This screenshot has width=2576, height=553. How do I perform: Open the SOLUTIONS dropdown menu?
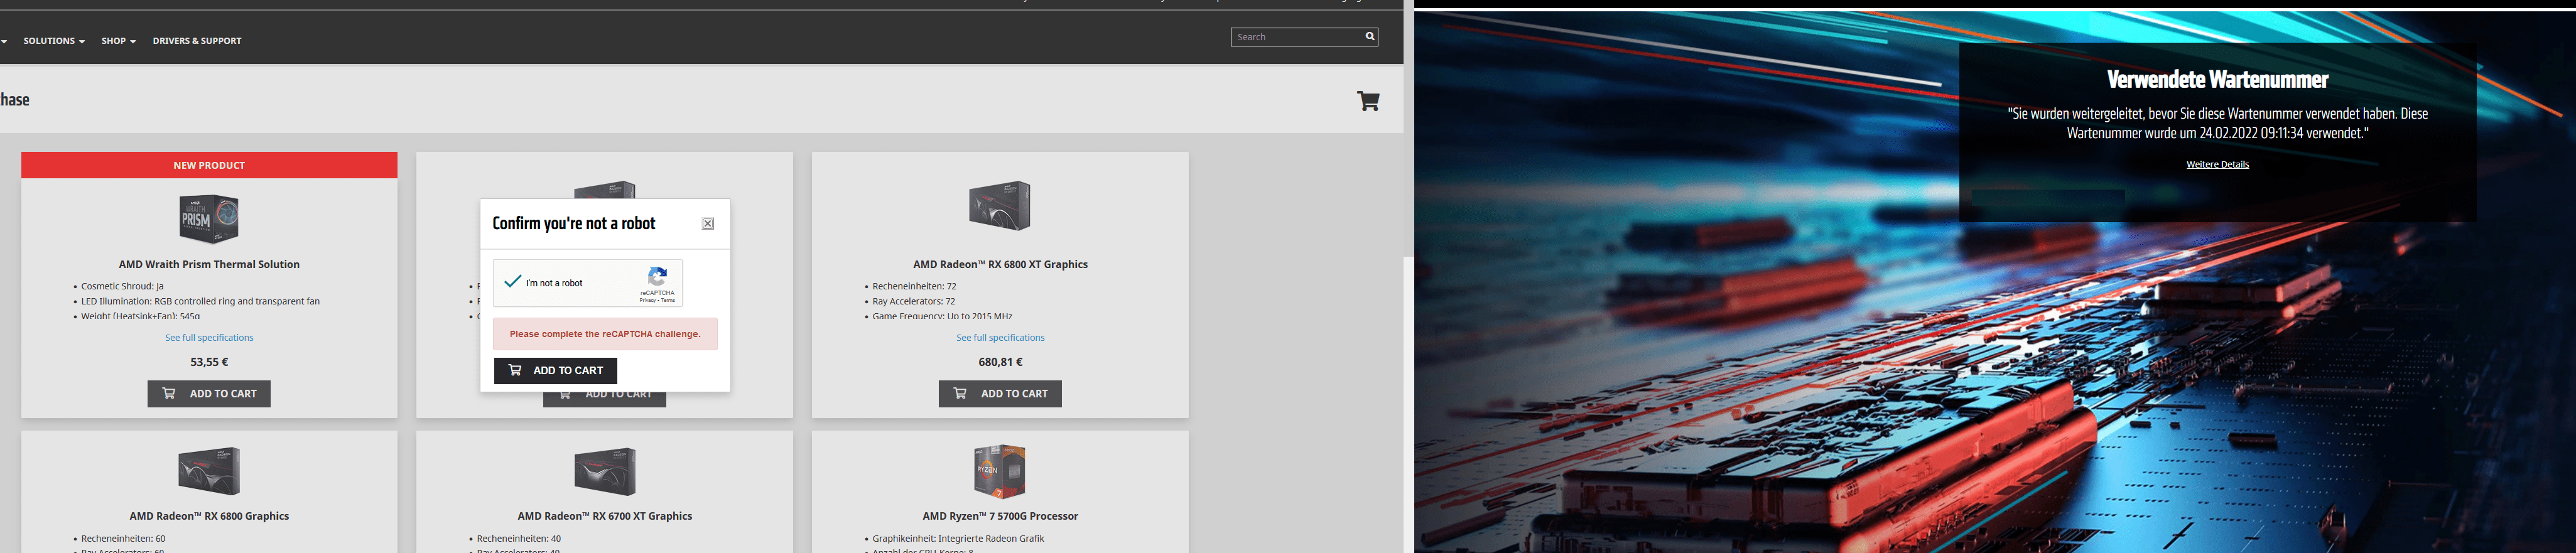[54, 41]
